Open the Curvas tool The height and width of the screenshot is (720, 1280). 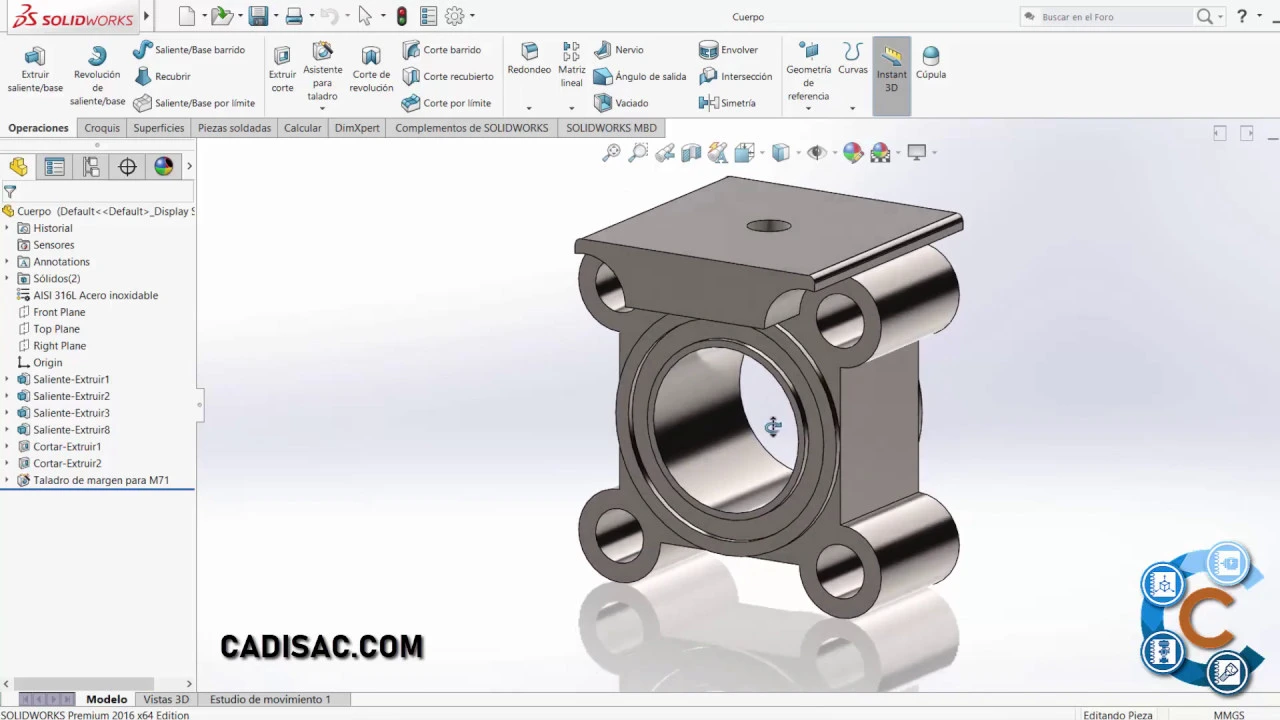853,59
